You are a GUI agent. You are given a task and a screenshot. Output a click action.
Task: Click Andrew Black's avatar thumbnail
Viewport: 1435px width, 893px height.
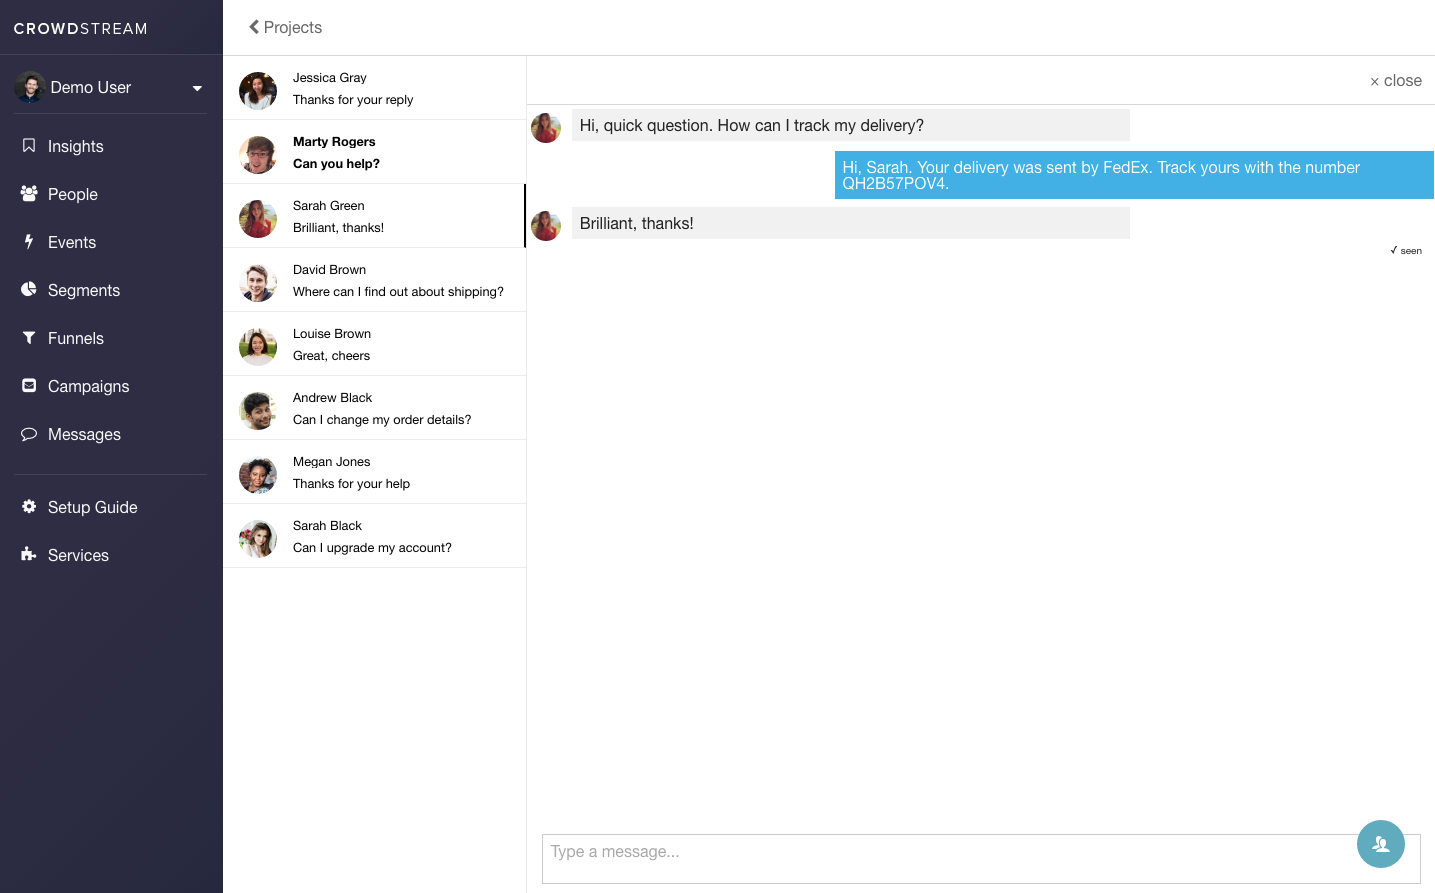258,410
